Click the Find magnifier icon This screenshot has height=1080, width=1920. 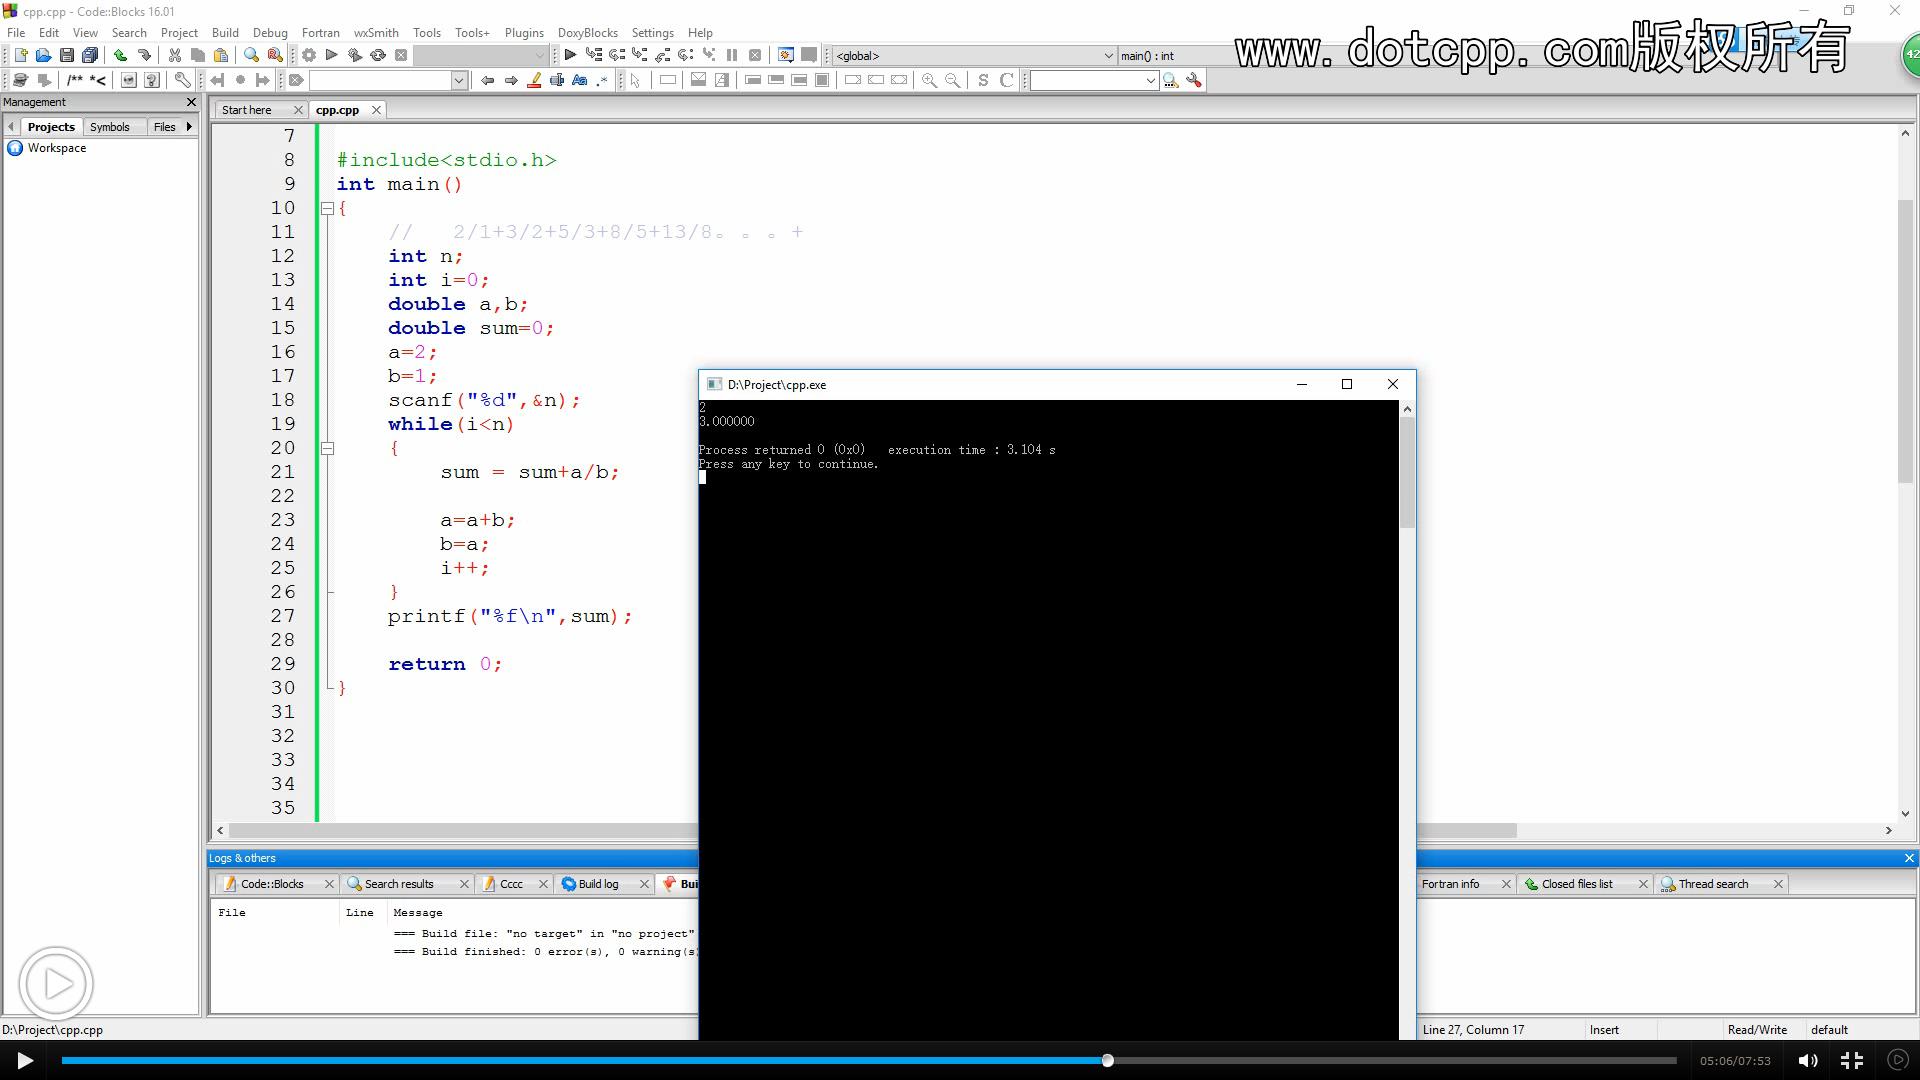tap(251, 56)
